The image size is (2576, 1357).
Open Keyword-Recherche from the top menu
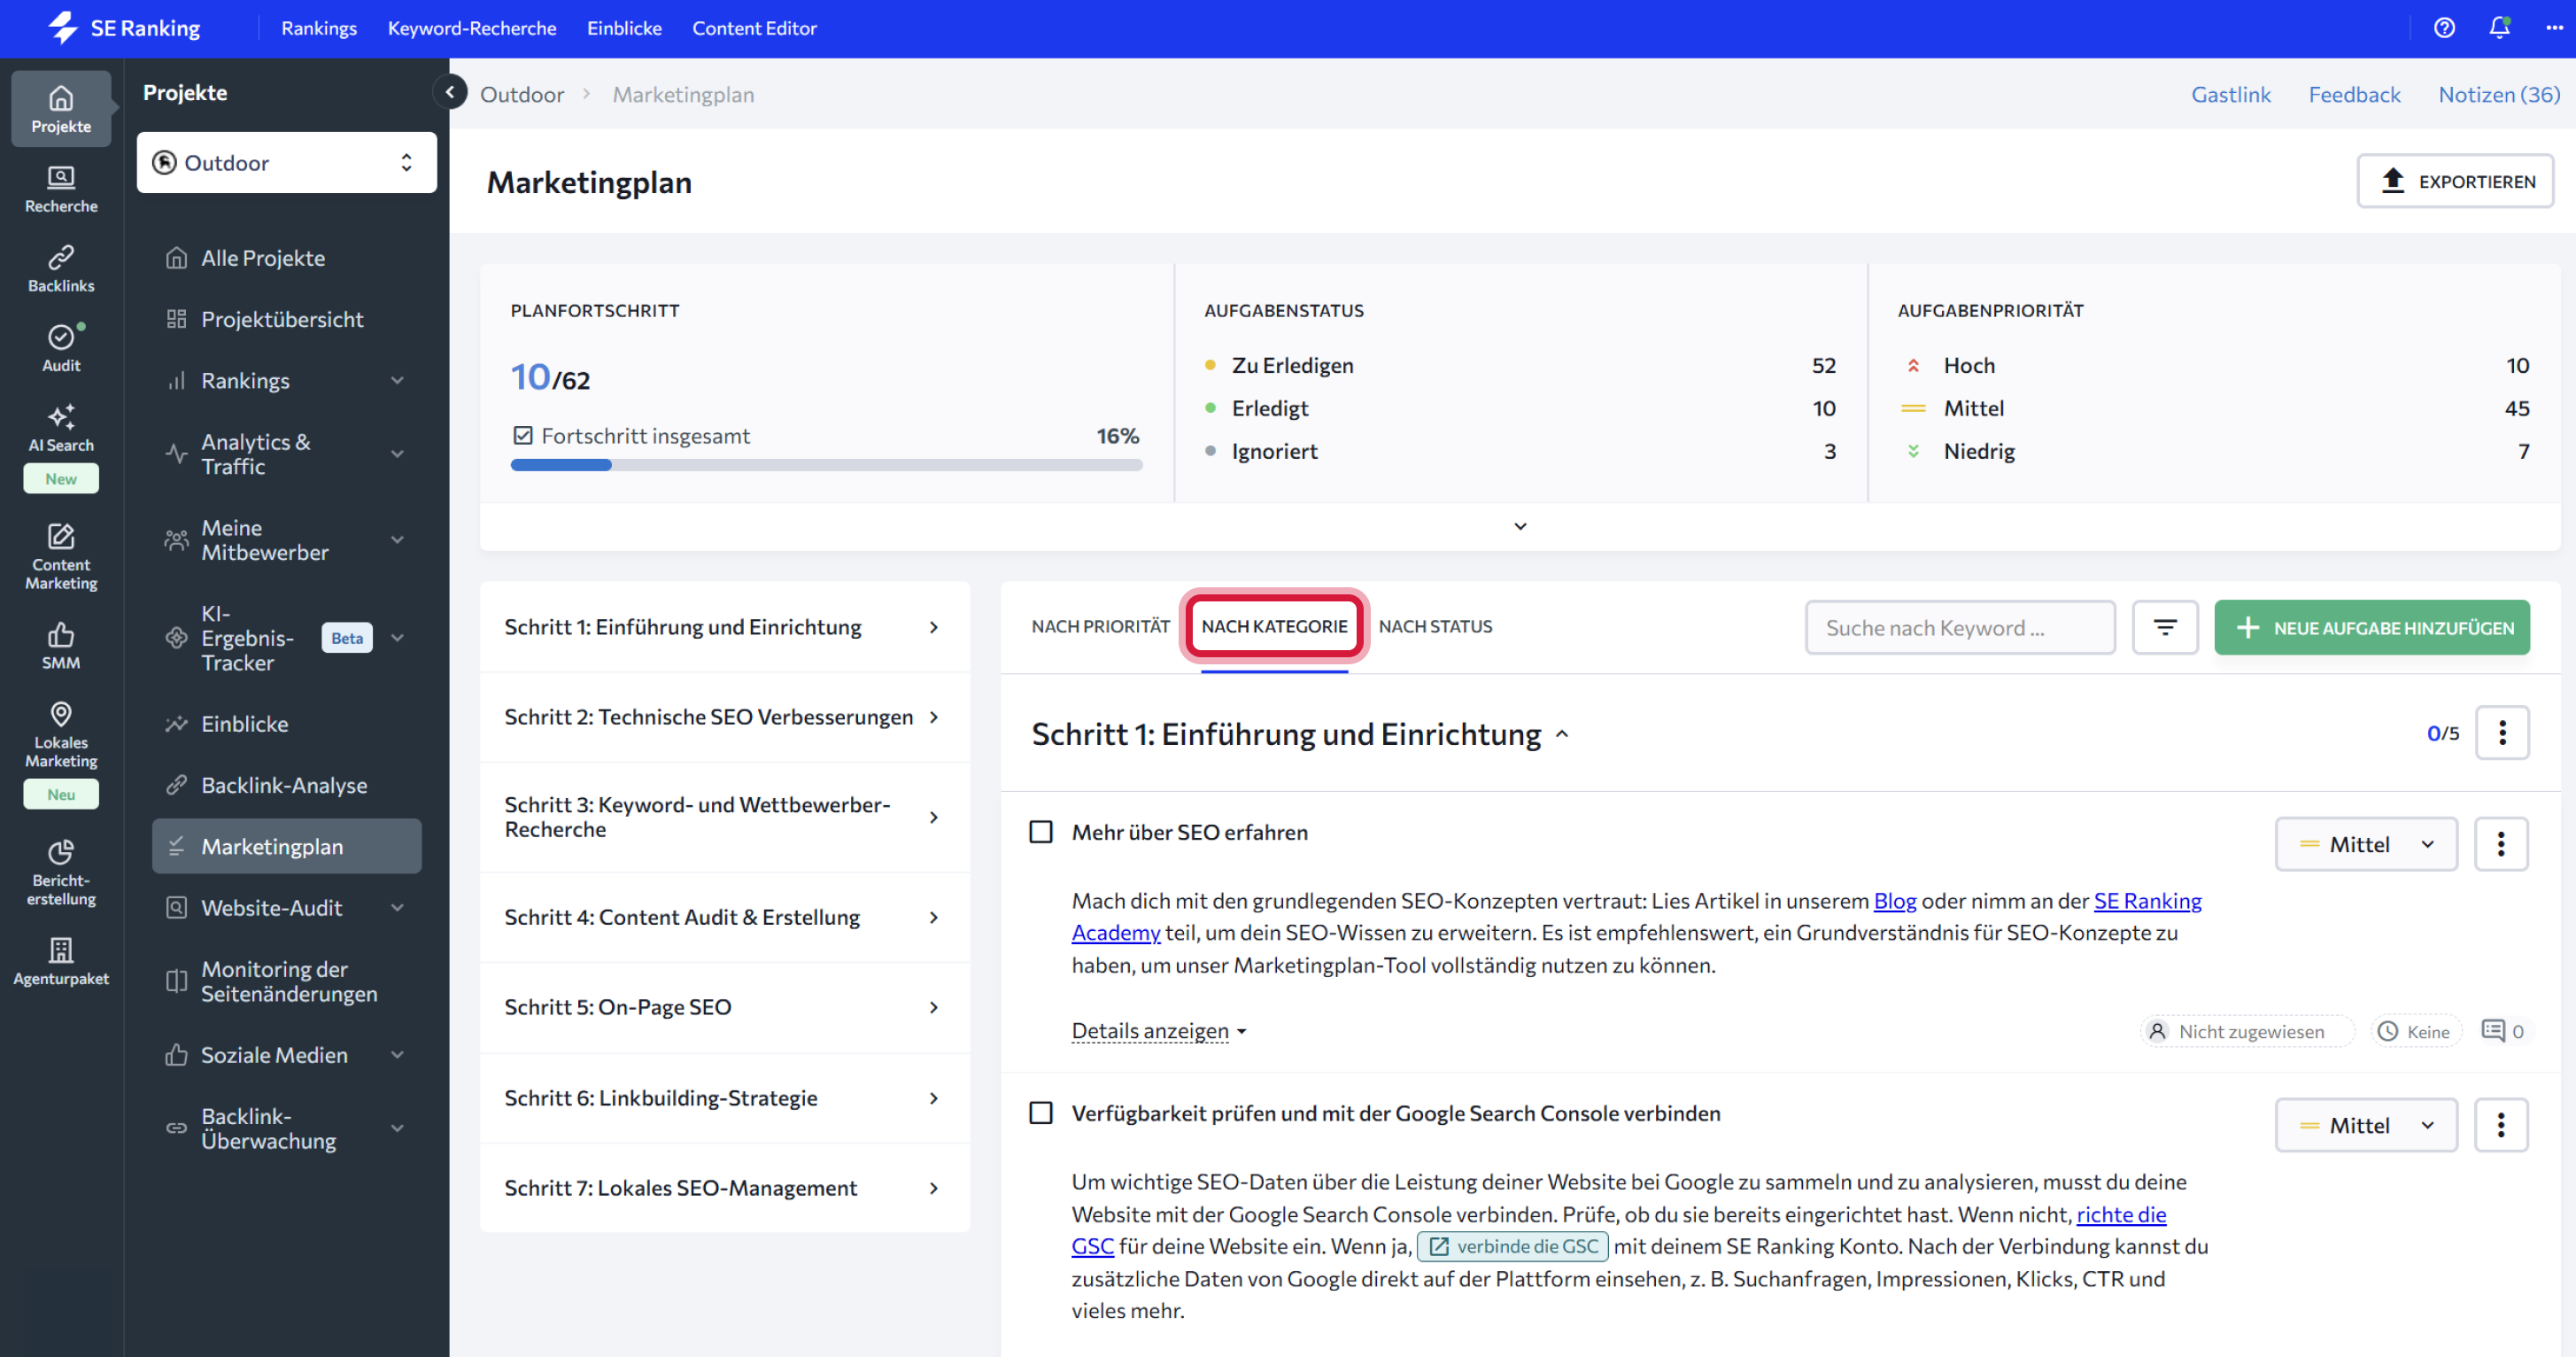(x=471, y=28)
